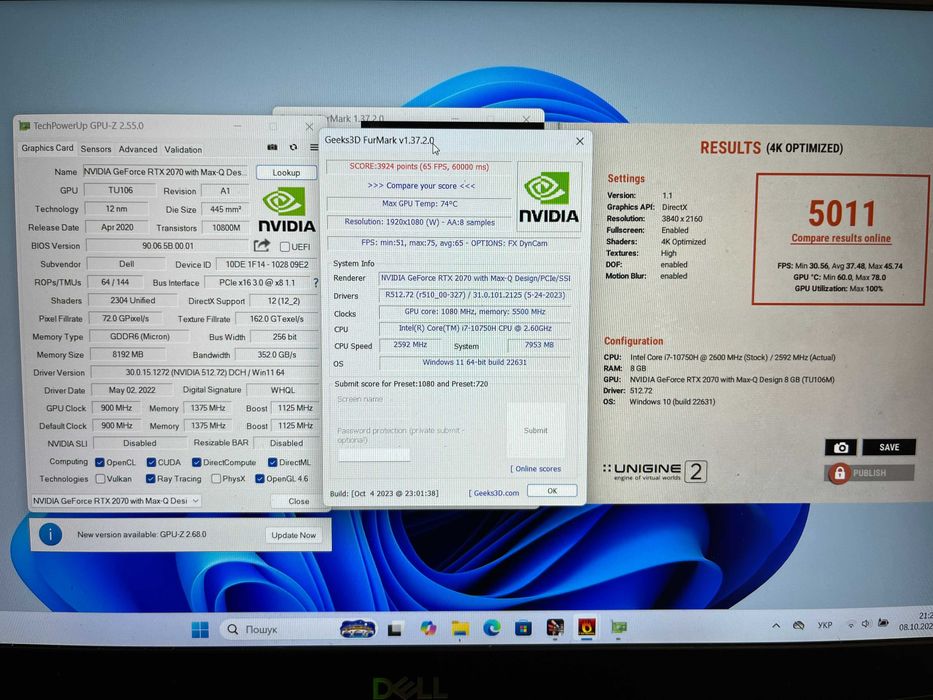Open Microsoft Edge on taskbar

point(491,627)
